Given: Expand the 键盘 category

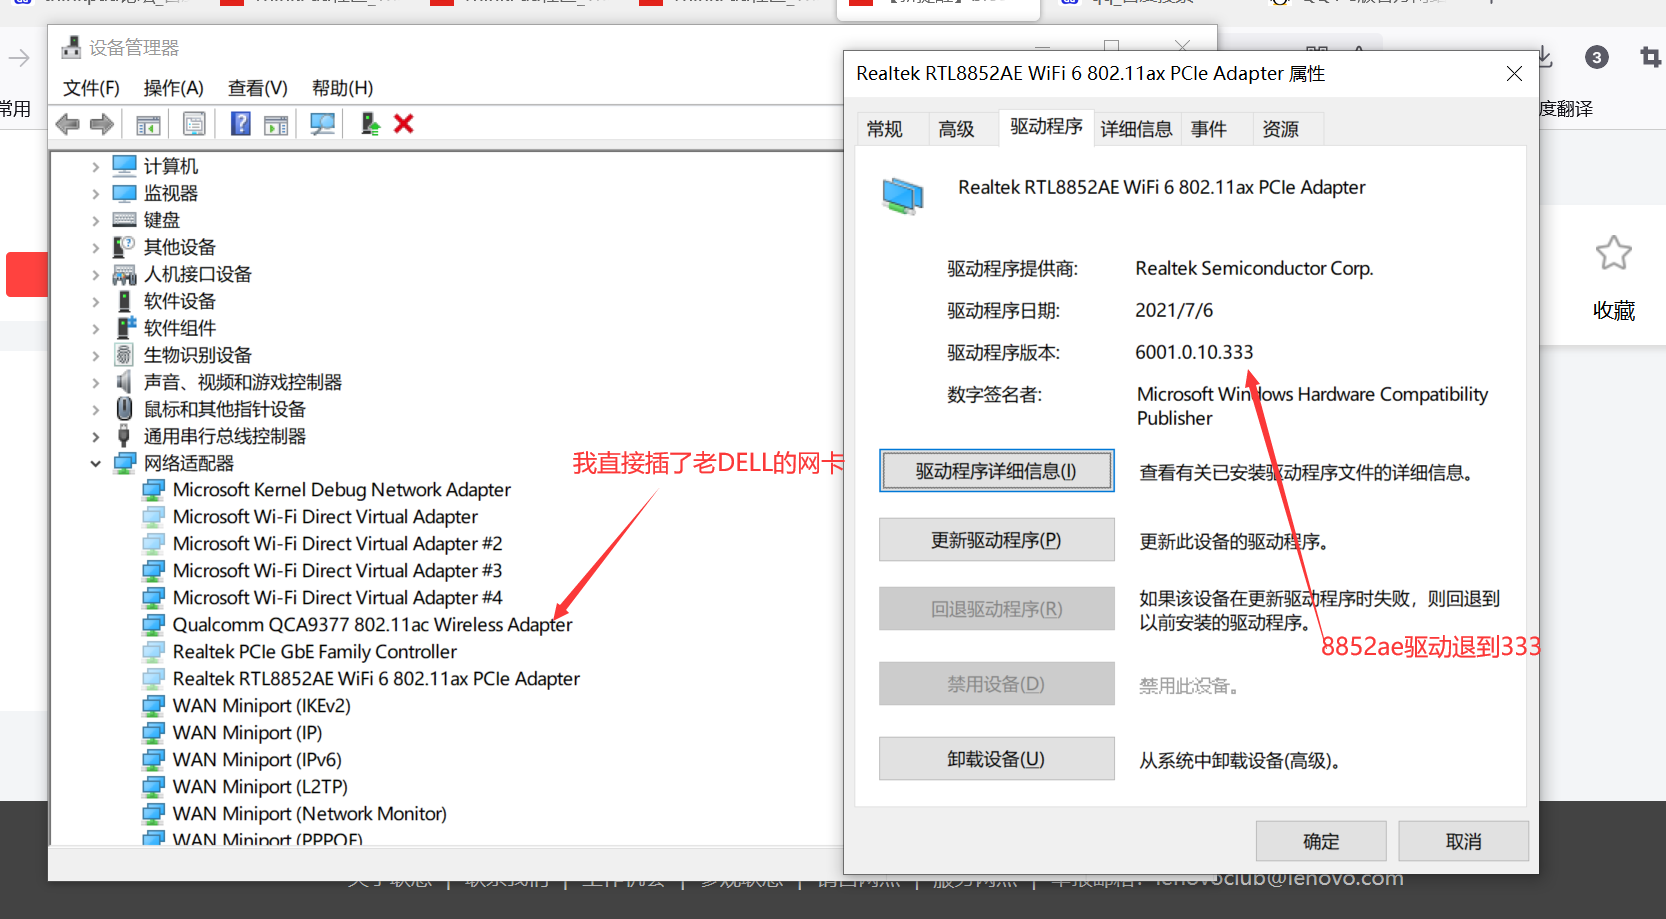Looking at the screenshot, I should (96, 220).
